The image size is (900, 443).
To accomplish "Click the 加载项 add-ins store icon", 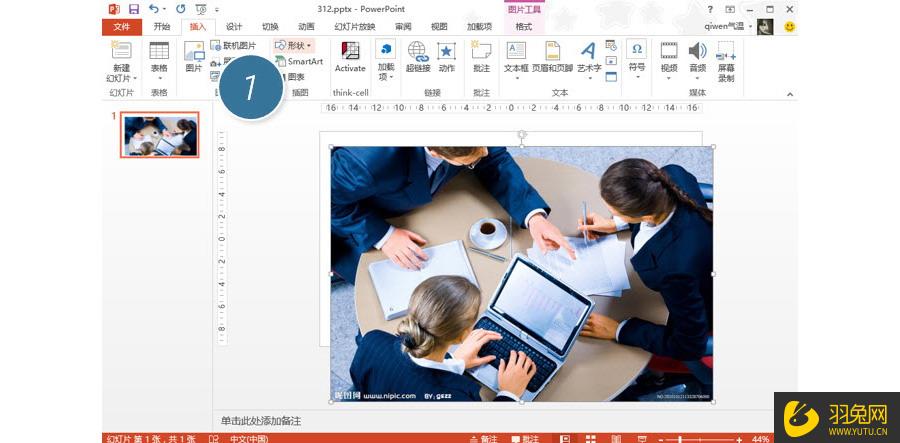I will 386,49.
